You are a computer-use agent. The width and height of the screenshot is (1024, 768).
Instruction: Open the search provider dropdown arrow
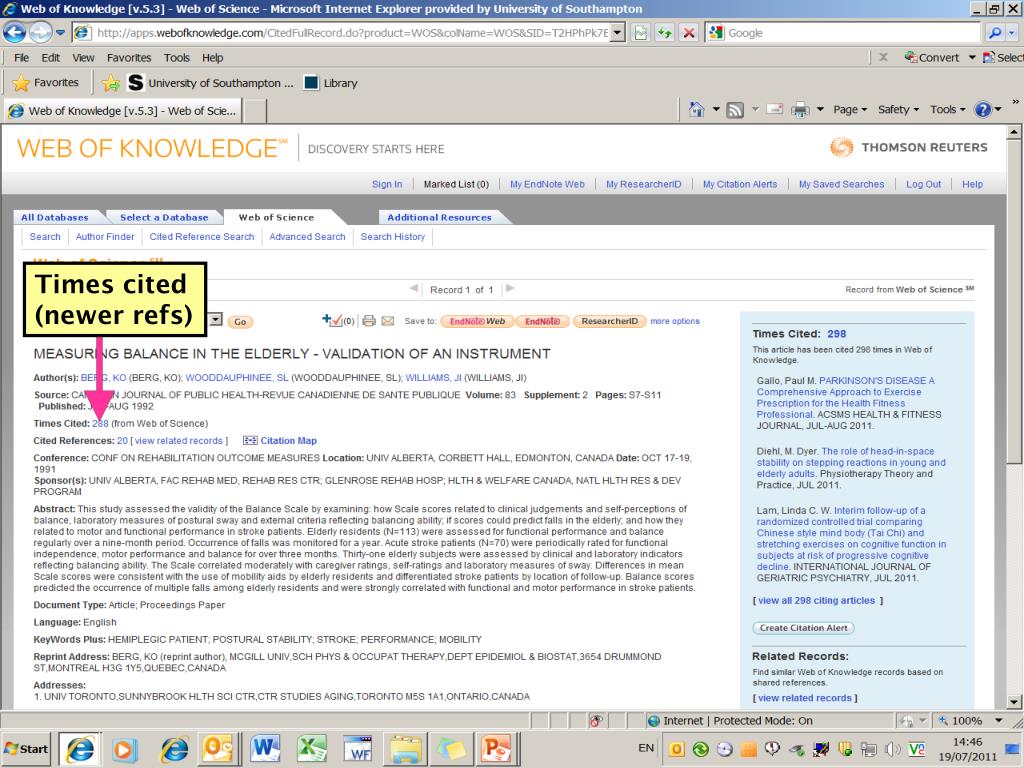coord(1012,33)
